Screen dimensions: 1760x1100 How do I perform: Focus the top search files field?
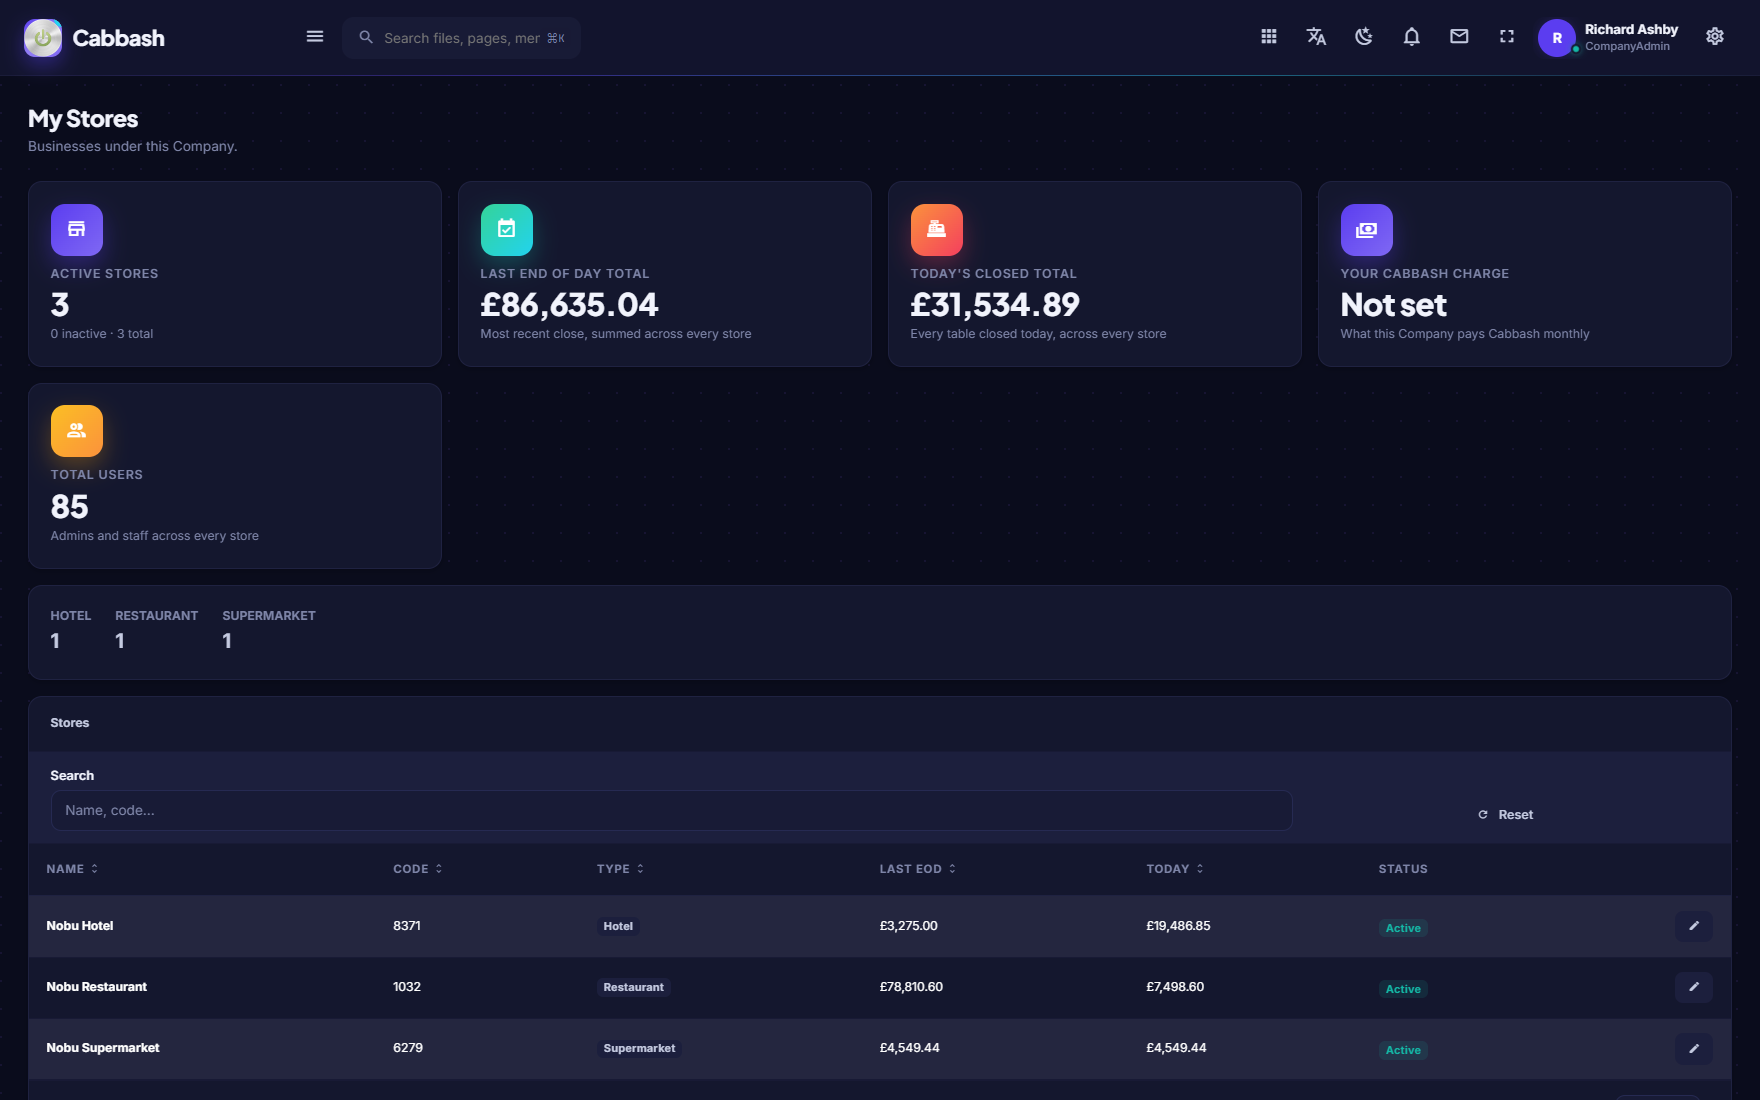(462, 38)
